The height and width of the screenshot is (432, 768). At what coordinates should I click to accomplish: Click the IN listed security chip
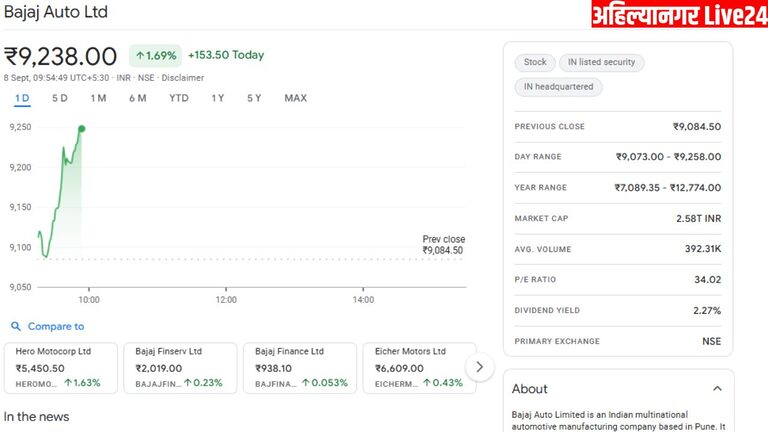click(x=601, y=62)
